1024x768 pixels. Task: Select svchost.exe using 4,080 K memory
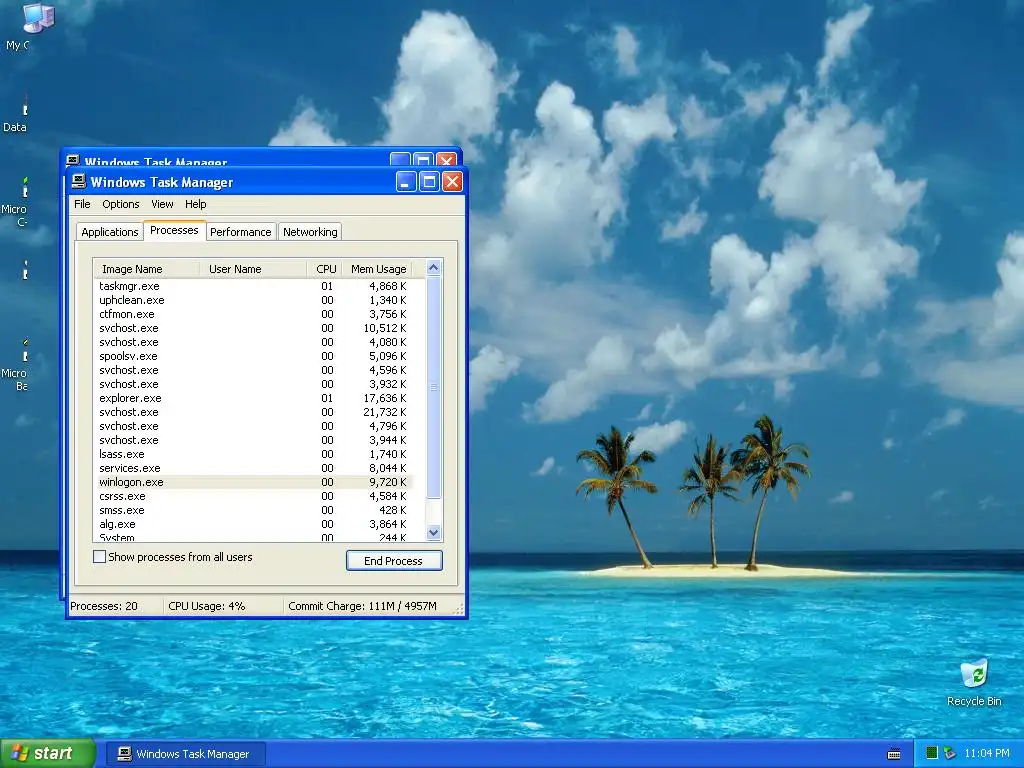253,342
